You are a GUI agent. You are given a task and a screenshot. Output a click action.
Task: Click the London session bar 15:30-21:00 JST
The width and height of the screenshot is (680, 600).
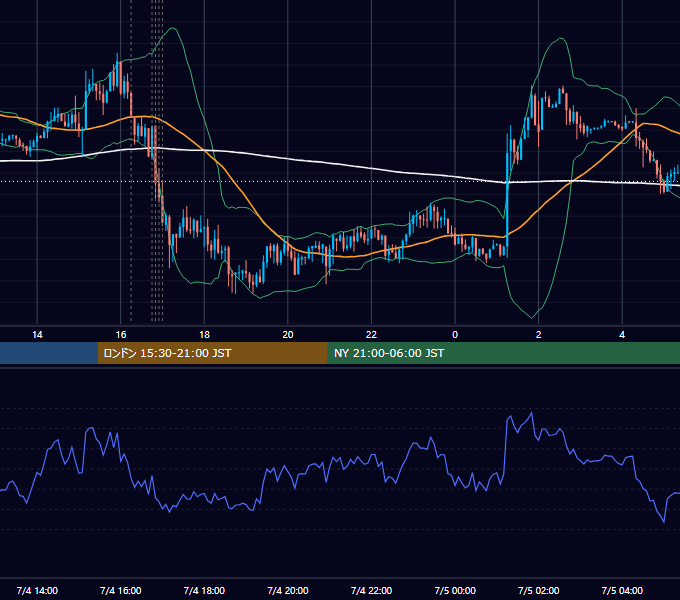(212, 353)
